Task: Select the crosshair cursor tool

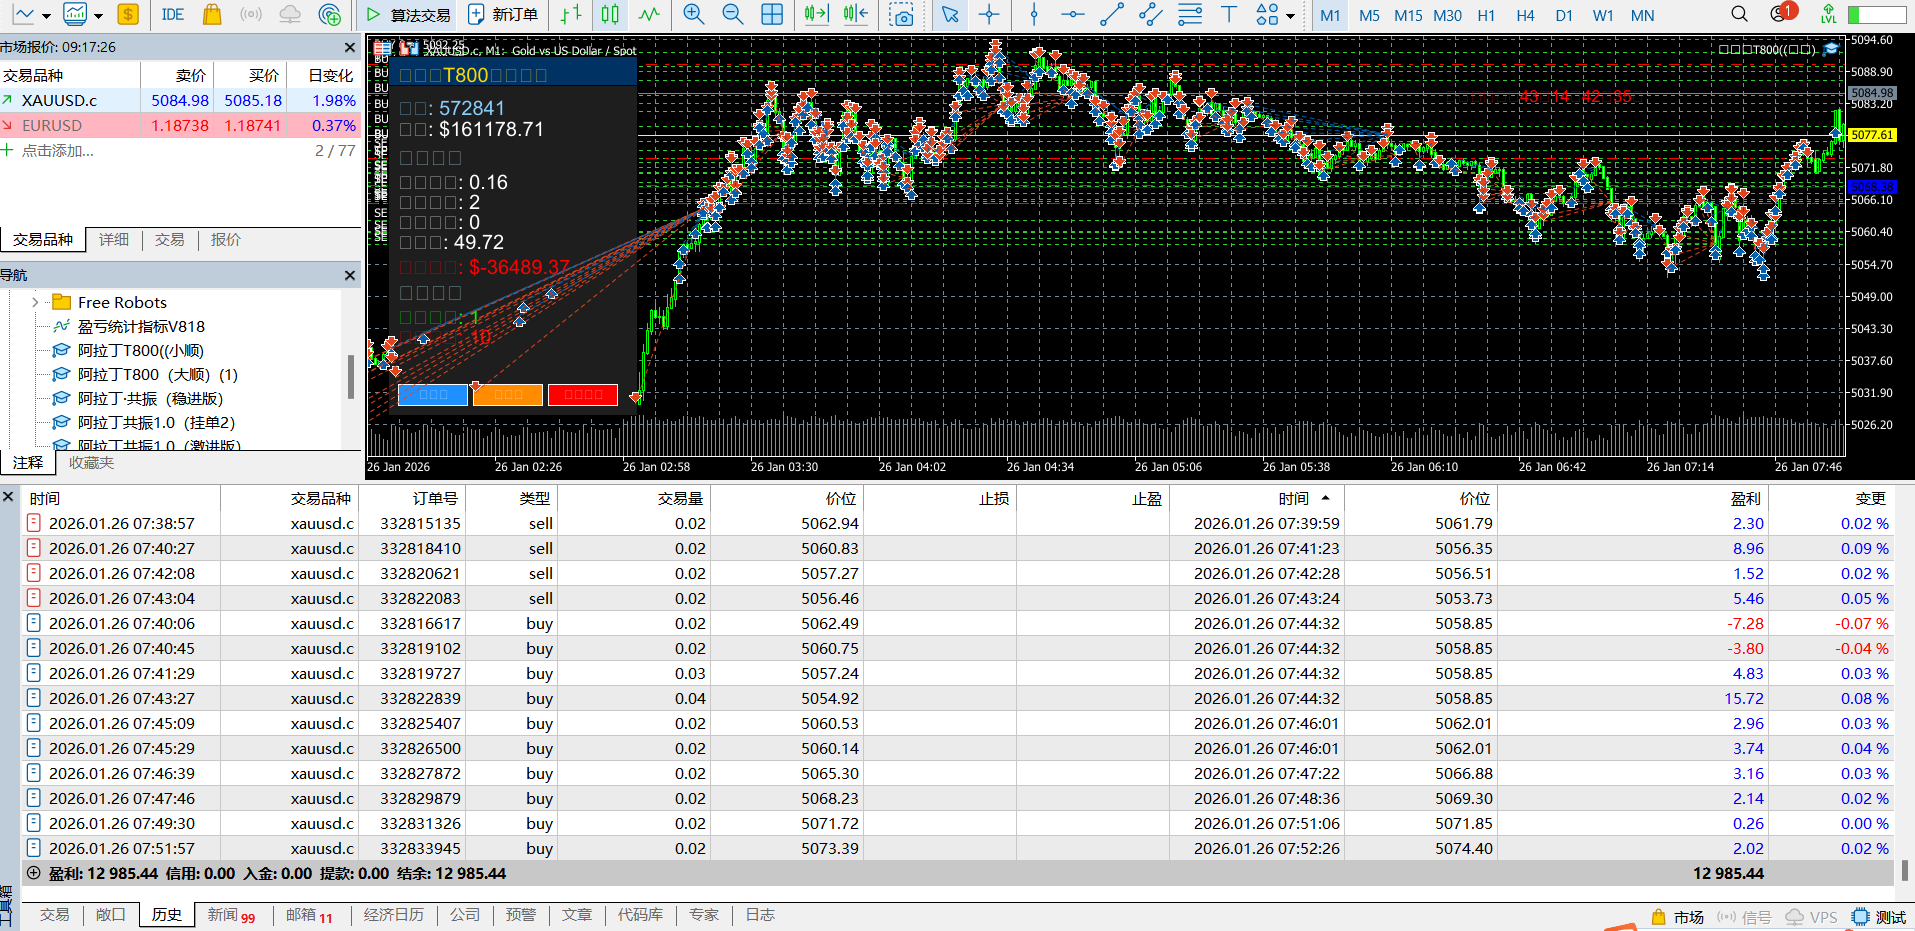Action: (x=989, y=15)
